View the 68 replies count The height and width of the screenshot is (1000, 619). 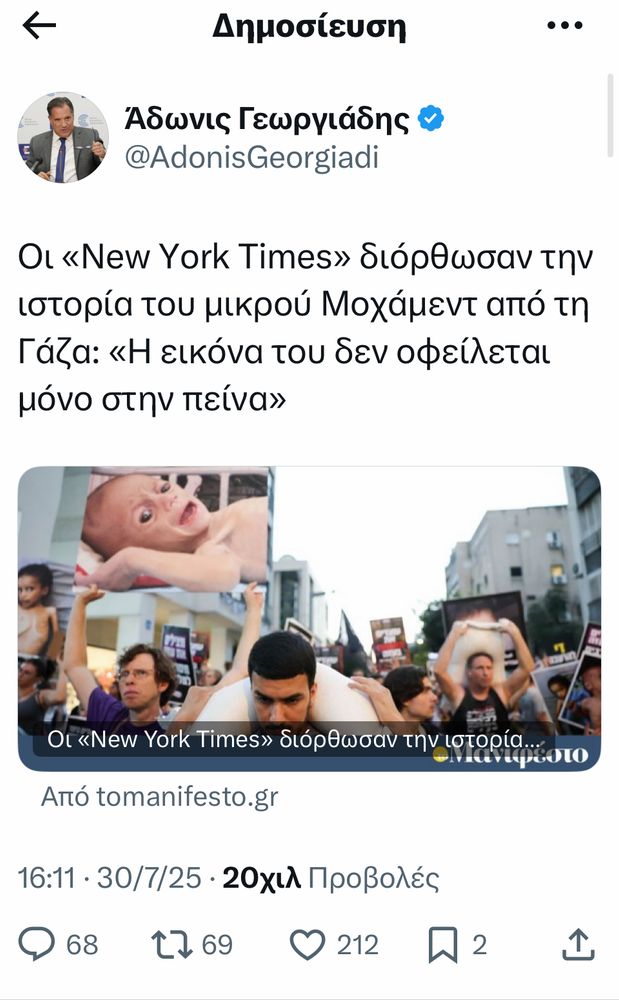pos(82,945)
